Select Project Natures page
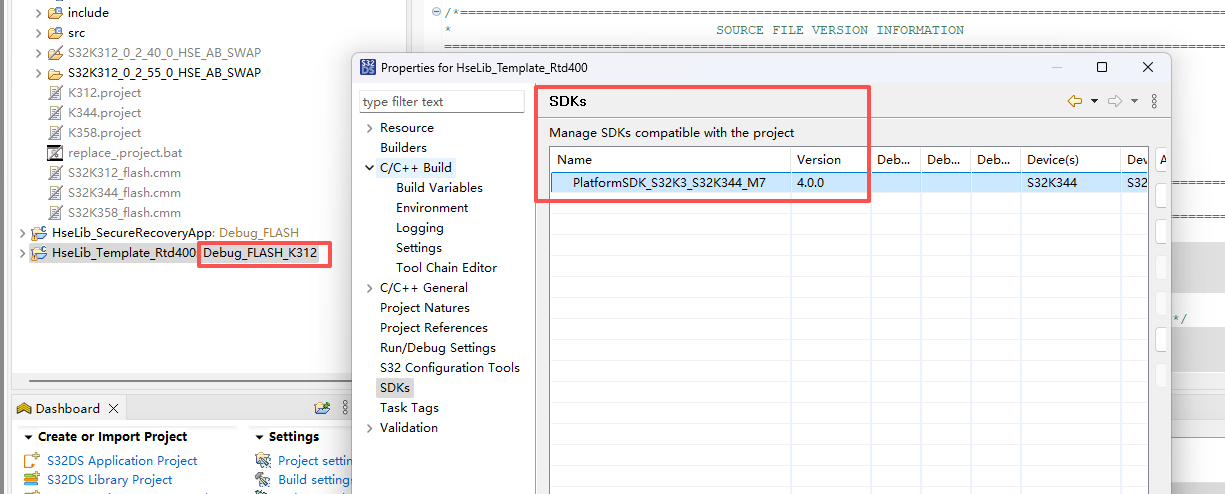The width and height of the screenshot is (1225, 494). (x=425, y=308)
